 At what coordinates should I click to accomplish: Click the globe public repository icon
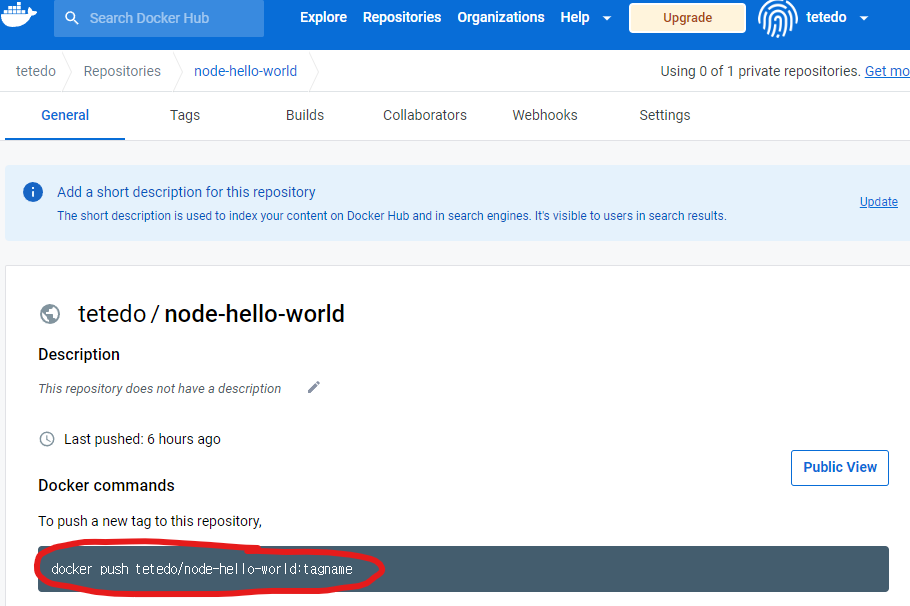(x=50, y=314)
